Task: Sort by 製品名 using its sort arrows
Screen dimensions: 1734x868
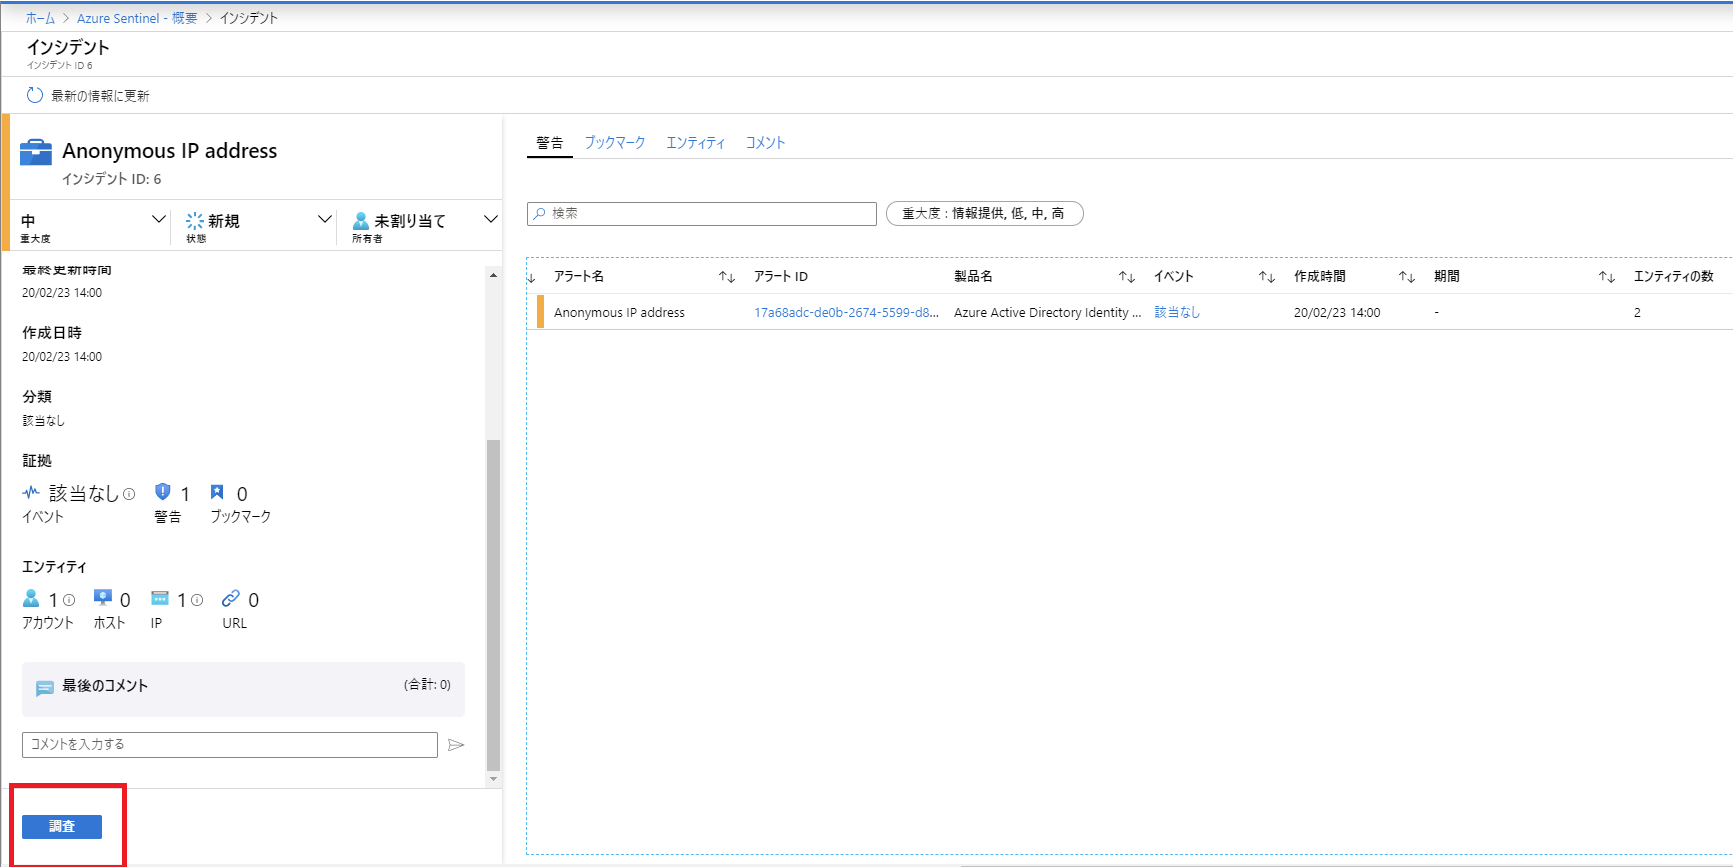Action: 1127,277
